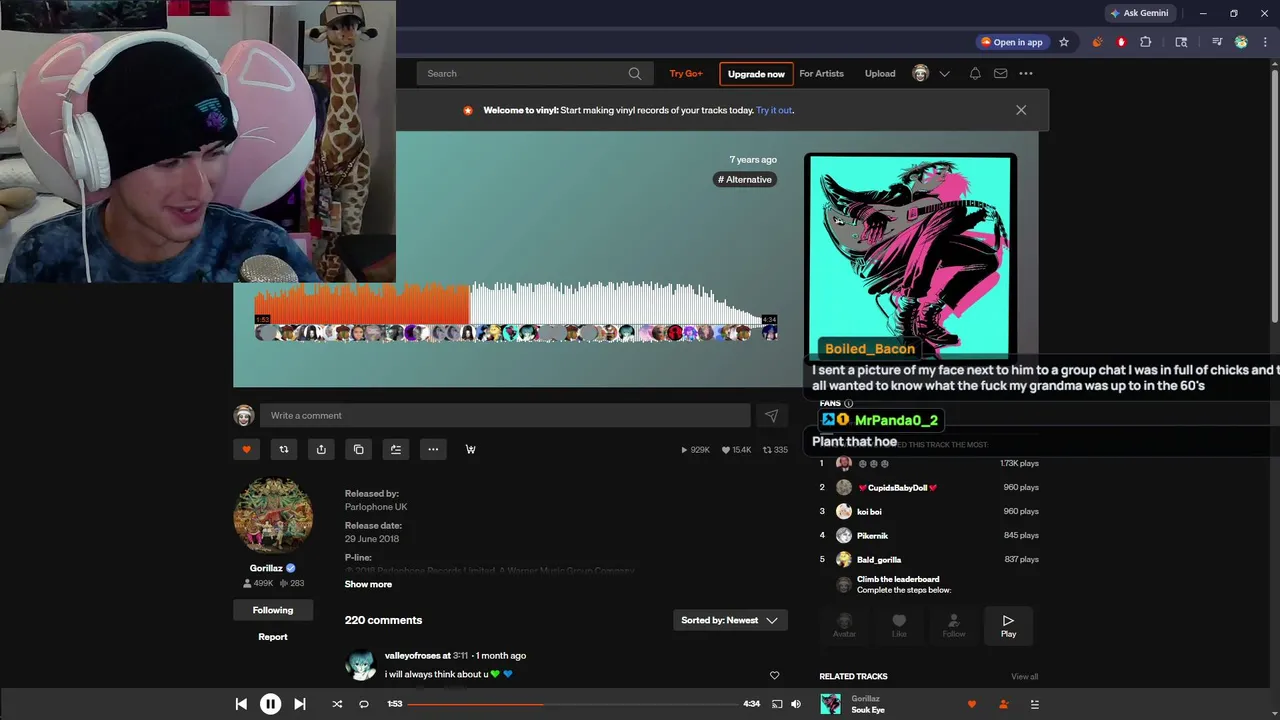Open the three-dot menu in the SoundCloud header
The width and height of the screenshot is (1280, 720).
(x=1026, y=73)
